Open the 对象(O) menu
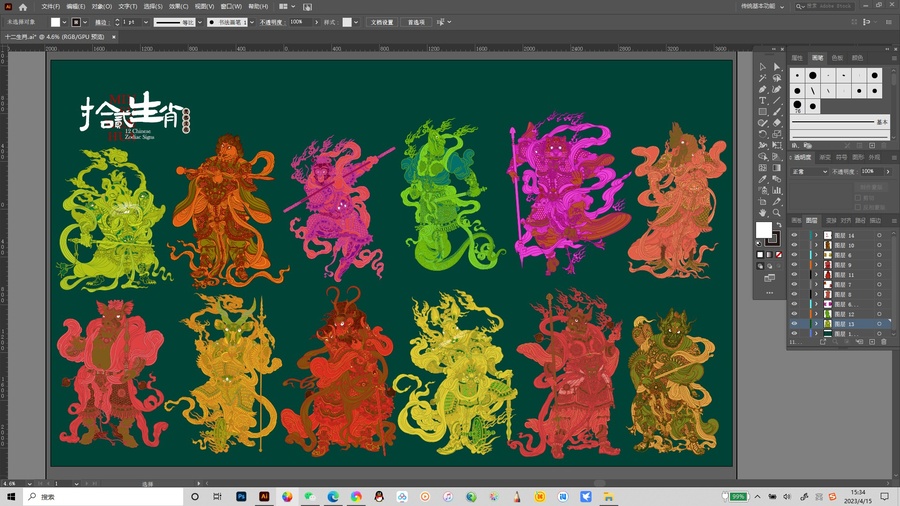The image size is (900, 506). click(102, 7)
